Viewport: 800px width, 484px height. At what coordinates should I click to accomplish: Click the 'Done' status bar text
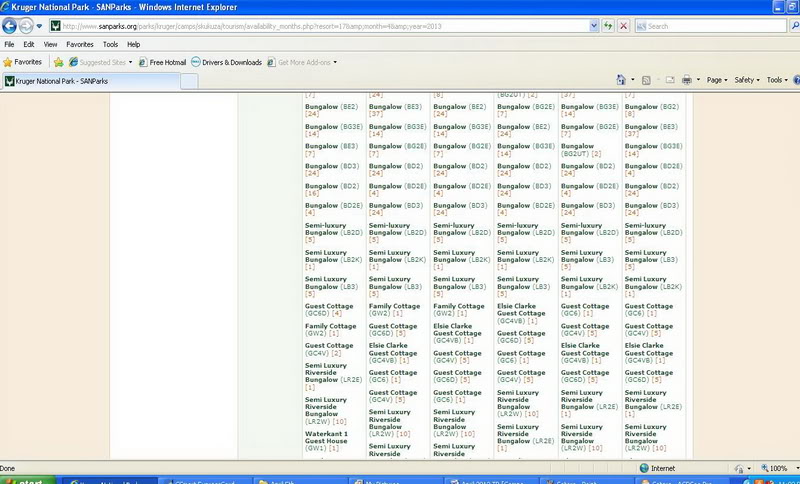(x=8, y=468)
